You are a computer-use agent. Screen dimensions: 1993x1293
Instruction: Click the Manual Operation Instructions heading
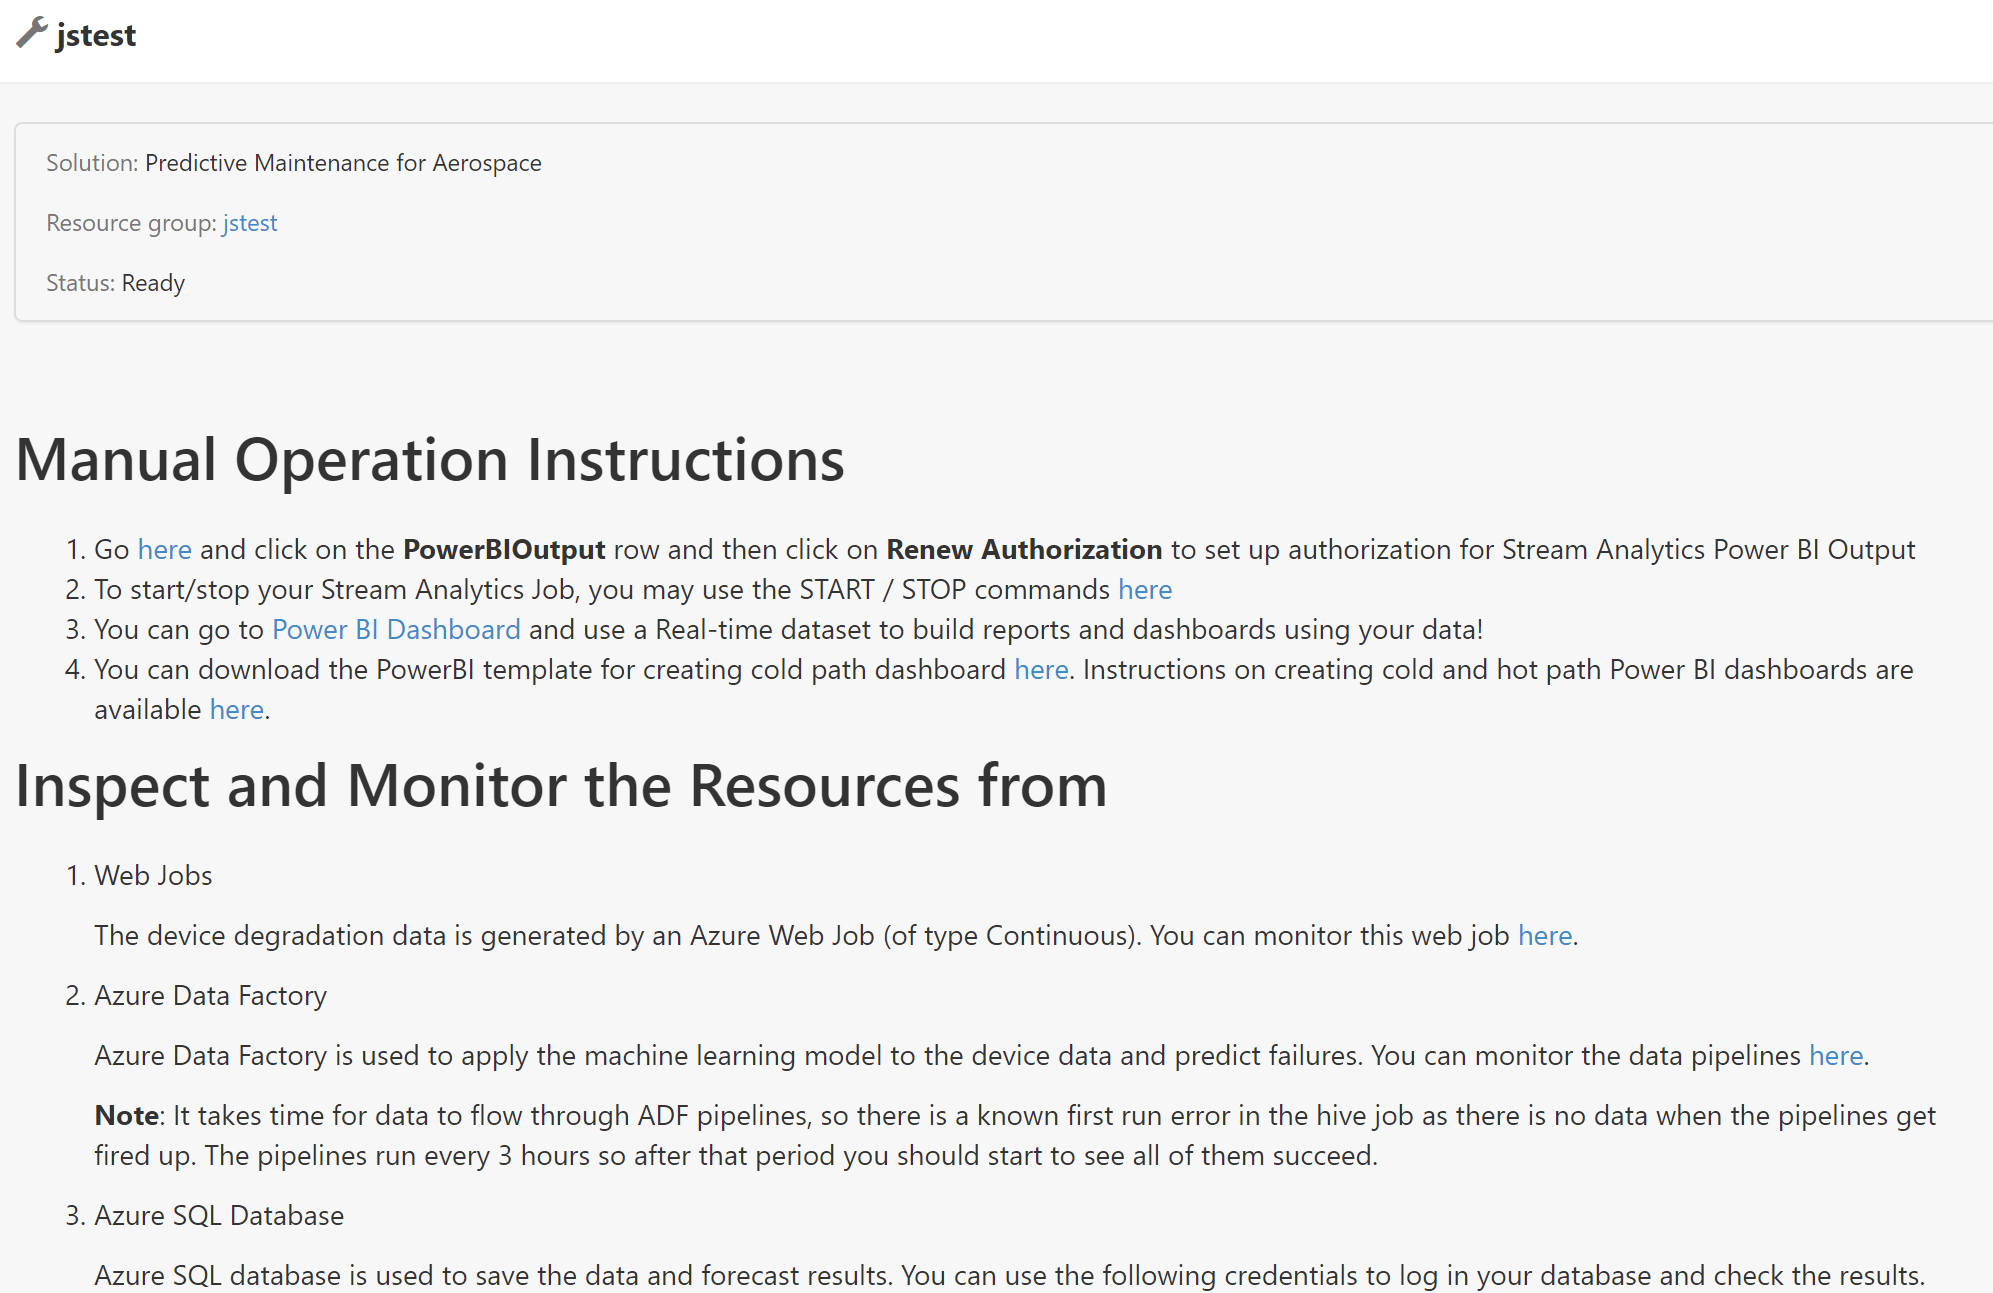click(x=430, y=461)
